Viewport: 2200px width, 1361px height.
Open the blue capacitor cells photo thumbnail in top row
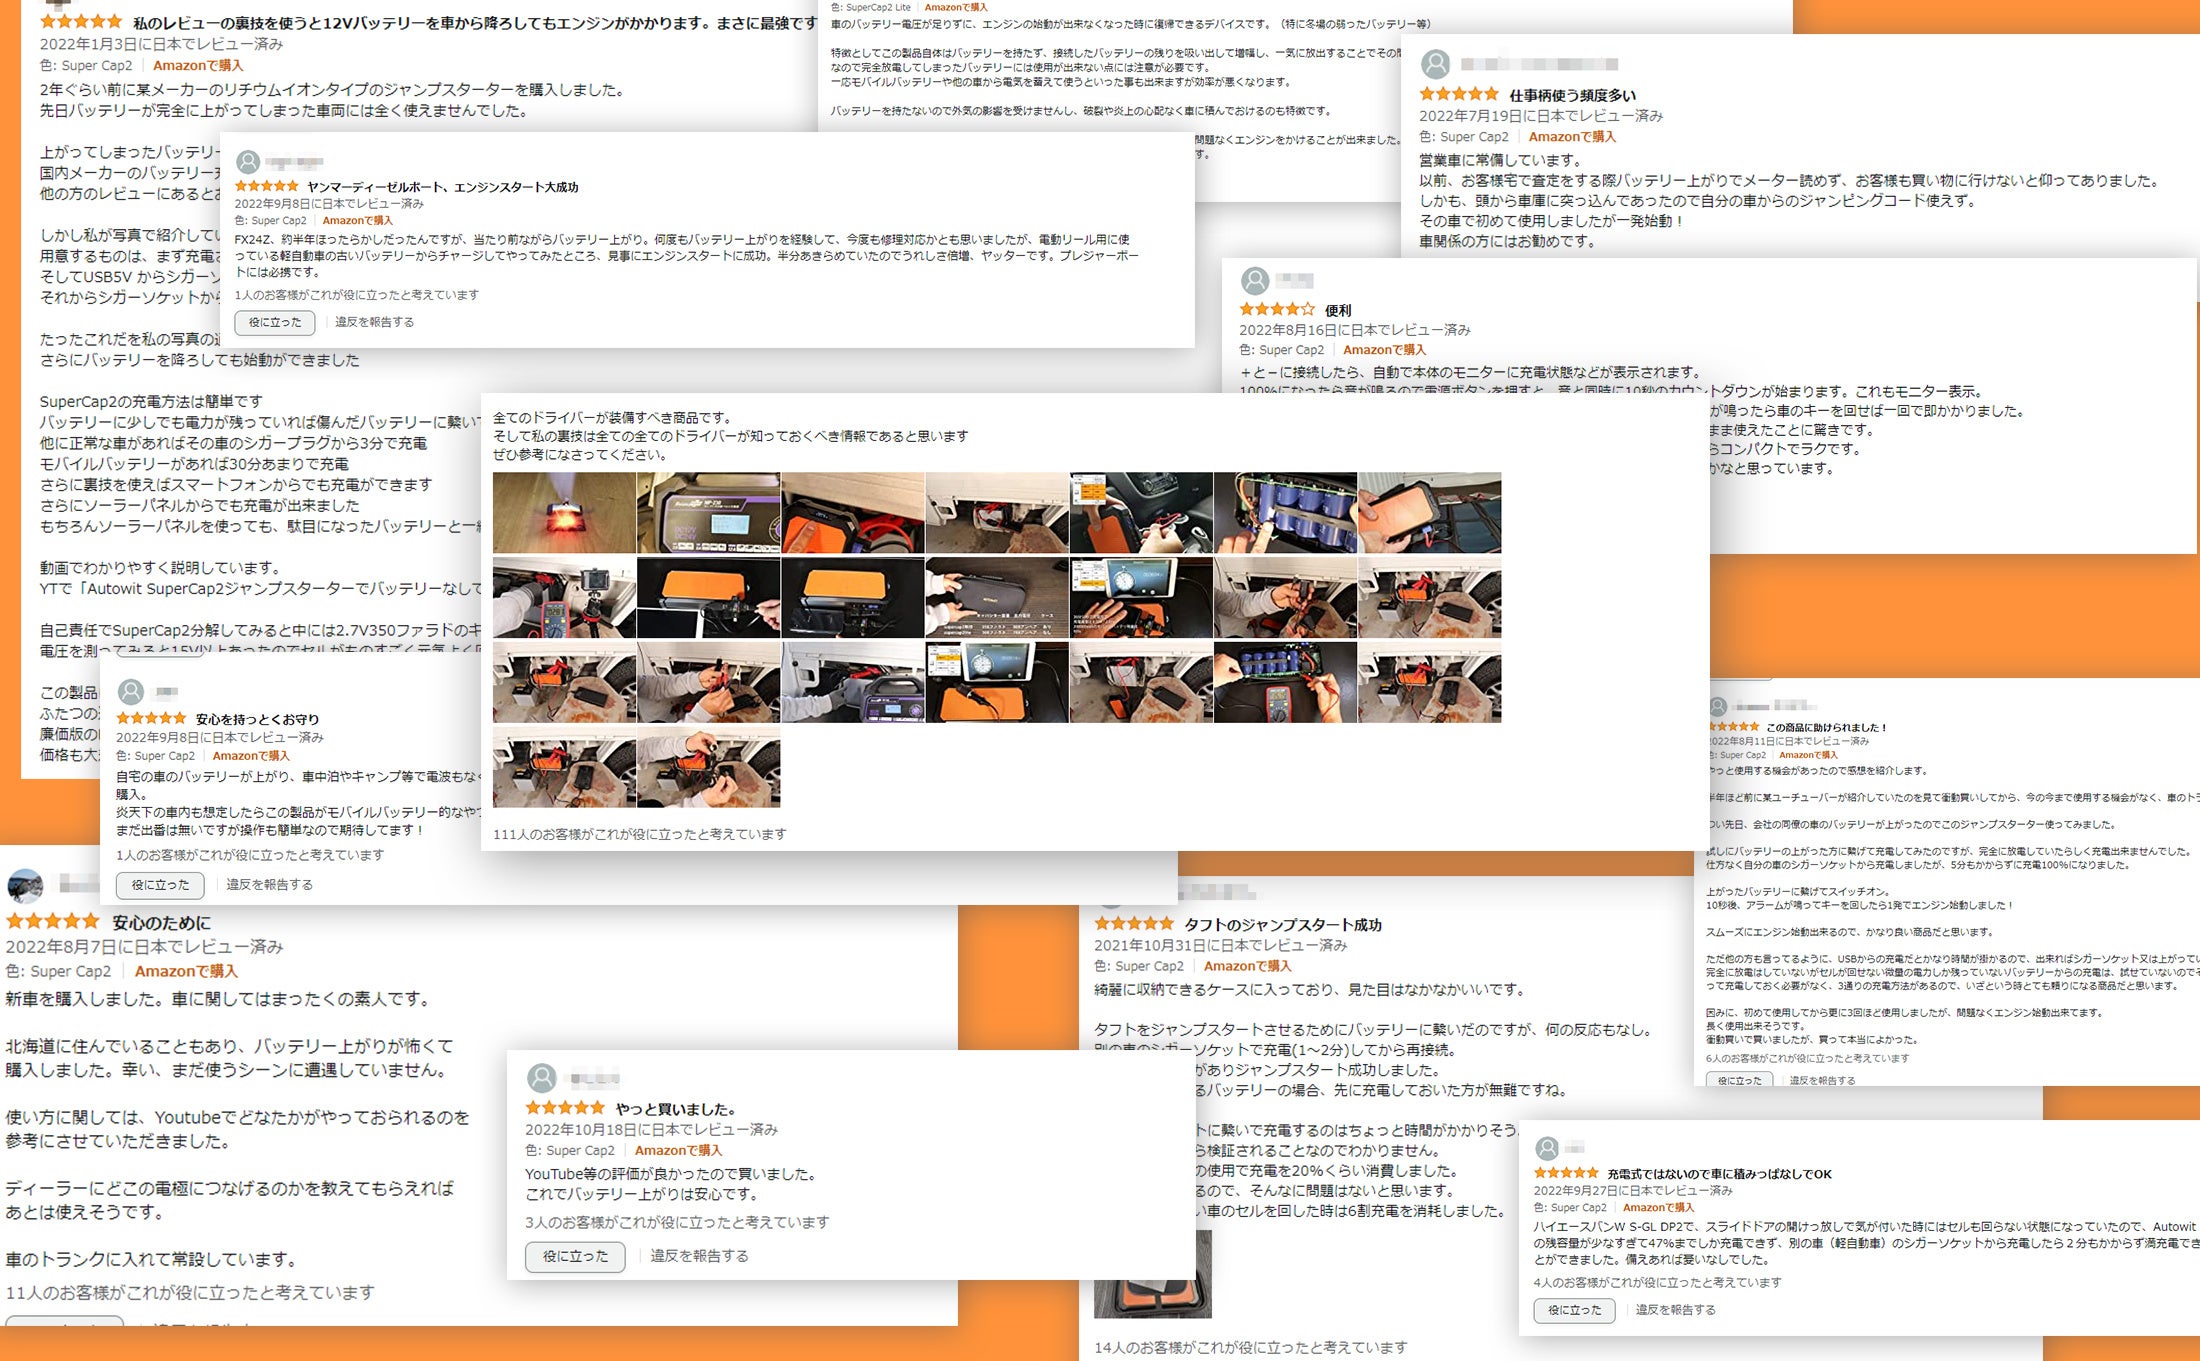(x=1285, y=513)
